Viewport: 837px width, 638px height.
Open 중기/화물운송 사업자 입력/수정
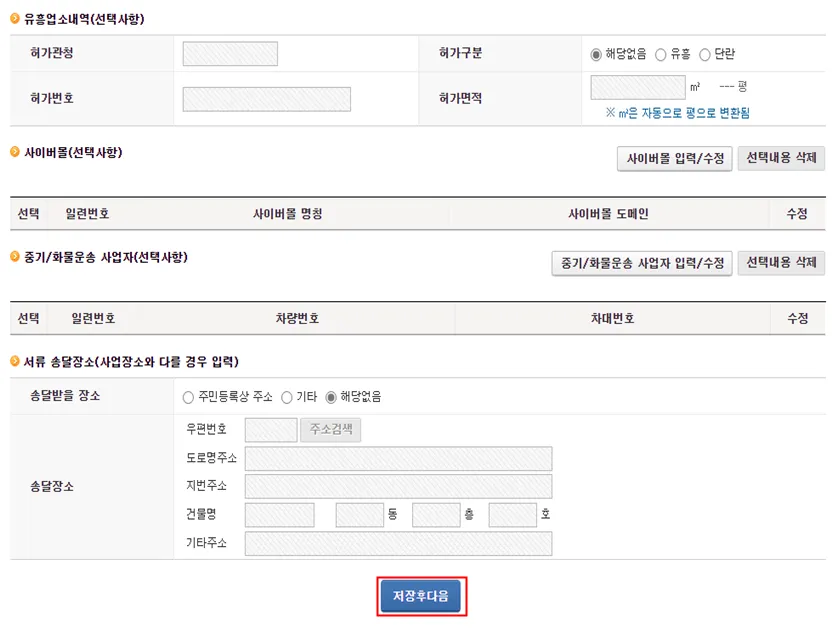point(642,263)
